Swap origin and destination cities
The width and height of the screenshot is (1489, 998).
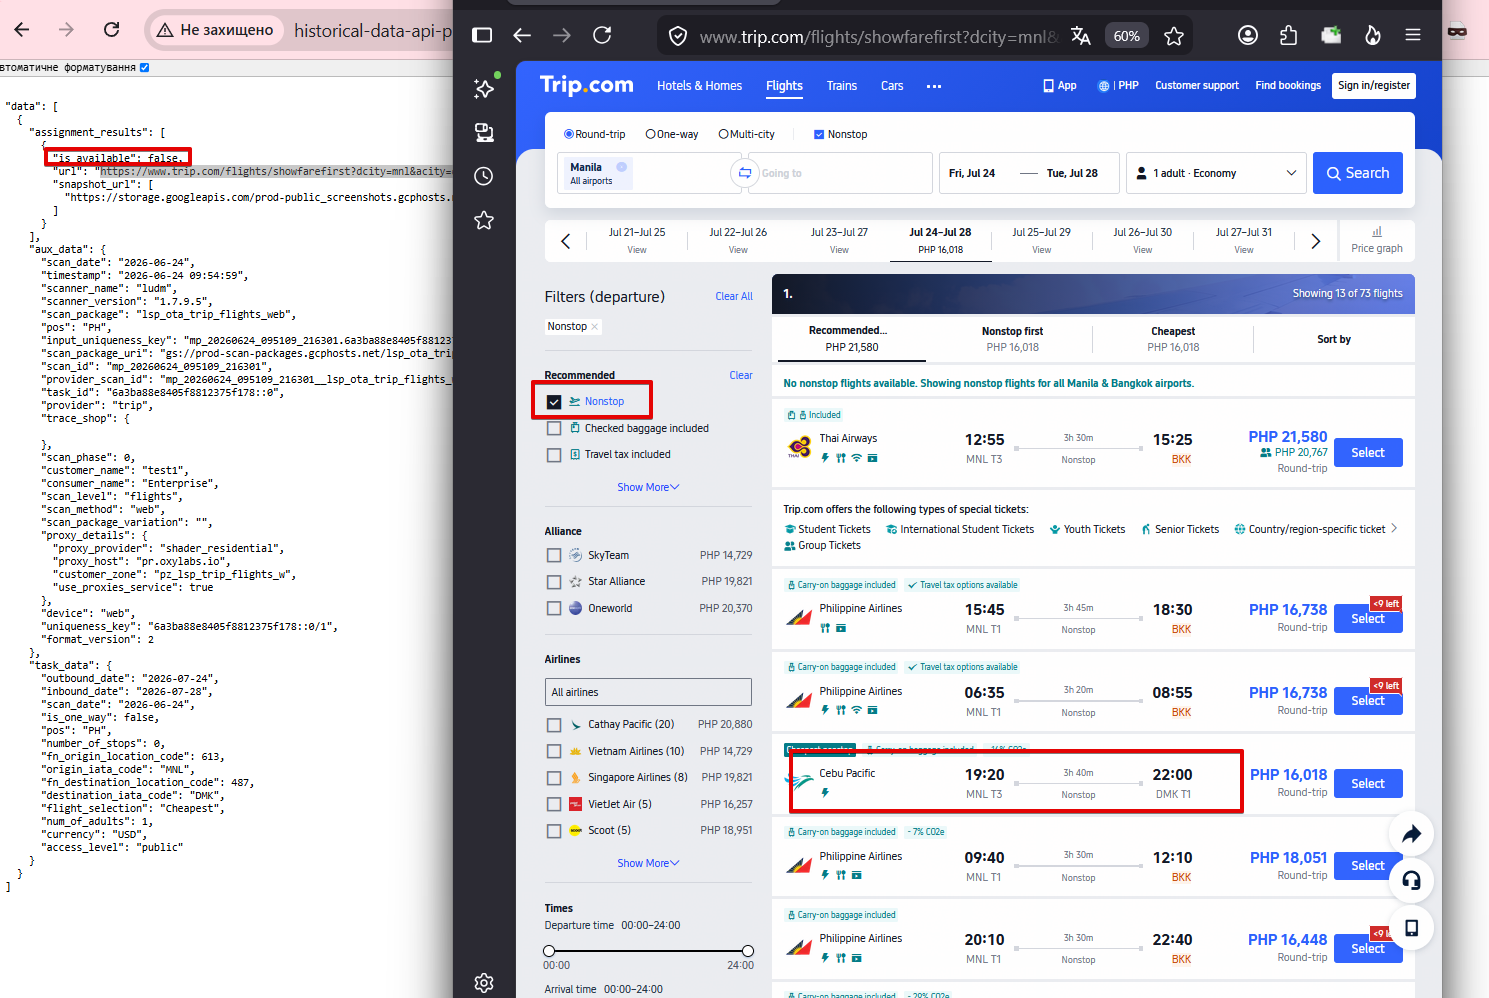point(745,173)
